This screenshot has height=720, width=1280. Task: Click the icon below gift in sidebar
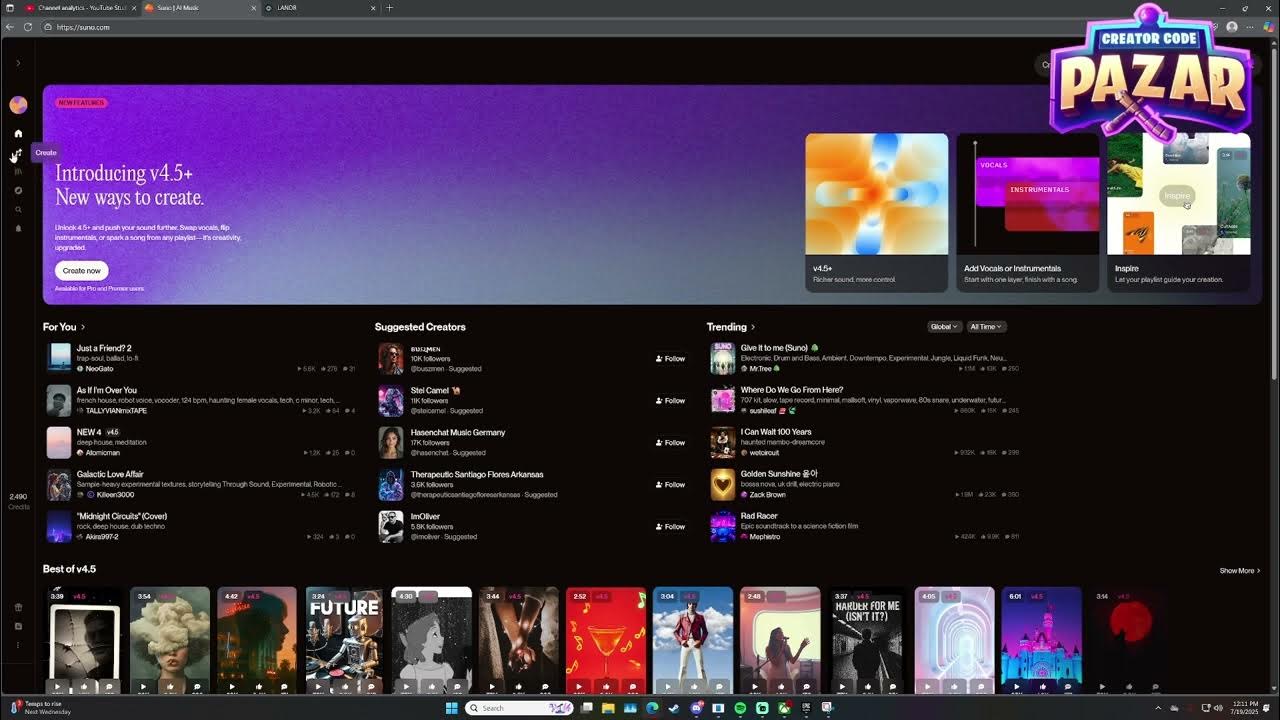tap(18, 626)
